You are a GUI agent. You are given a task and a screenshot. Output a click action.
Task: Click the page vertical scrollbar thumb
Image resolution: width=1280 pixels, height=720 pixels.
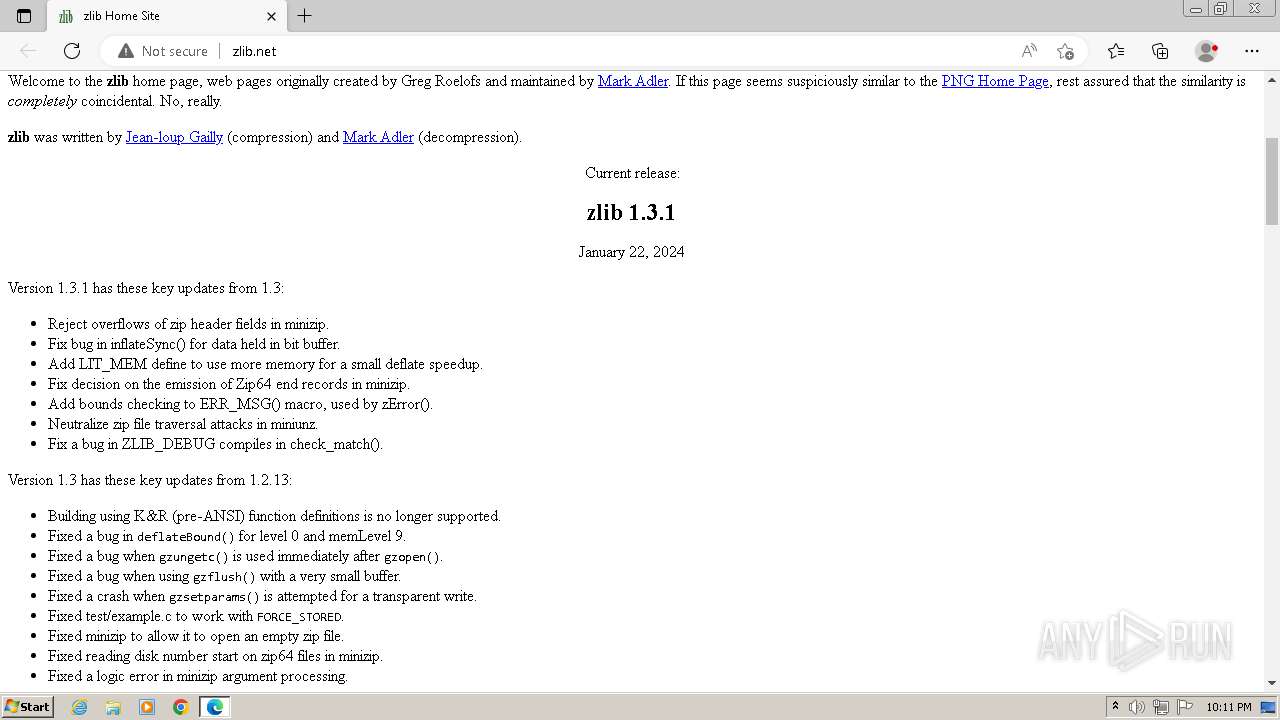[x=1272, y=181]
